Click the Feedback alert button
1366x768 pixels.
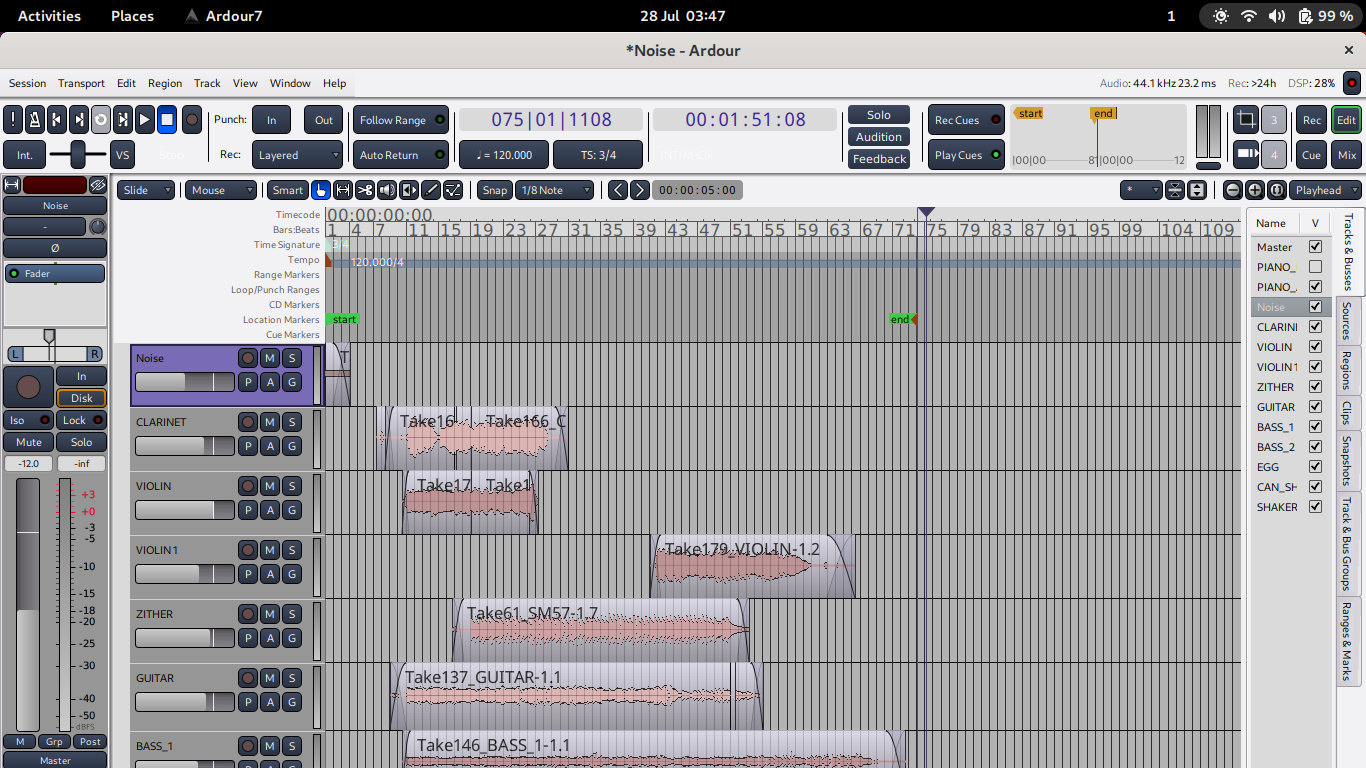click(x=879, y=159)
